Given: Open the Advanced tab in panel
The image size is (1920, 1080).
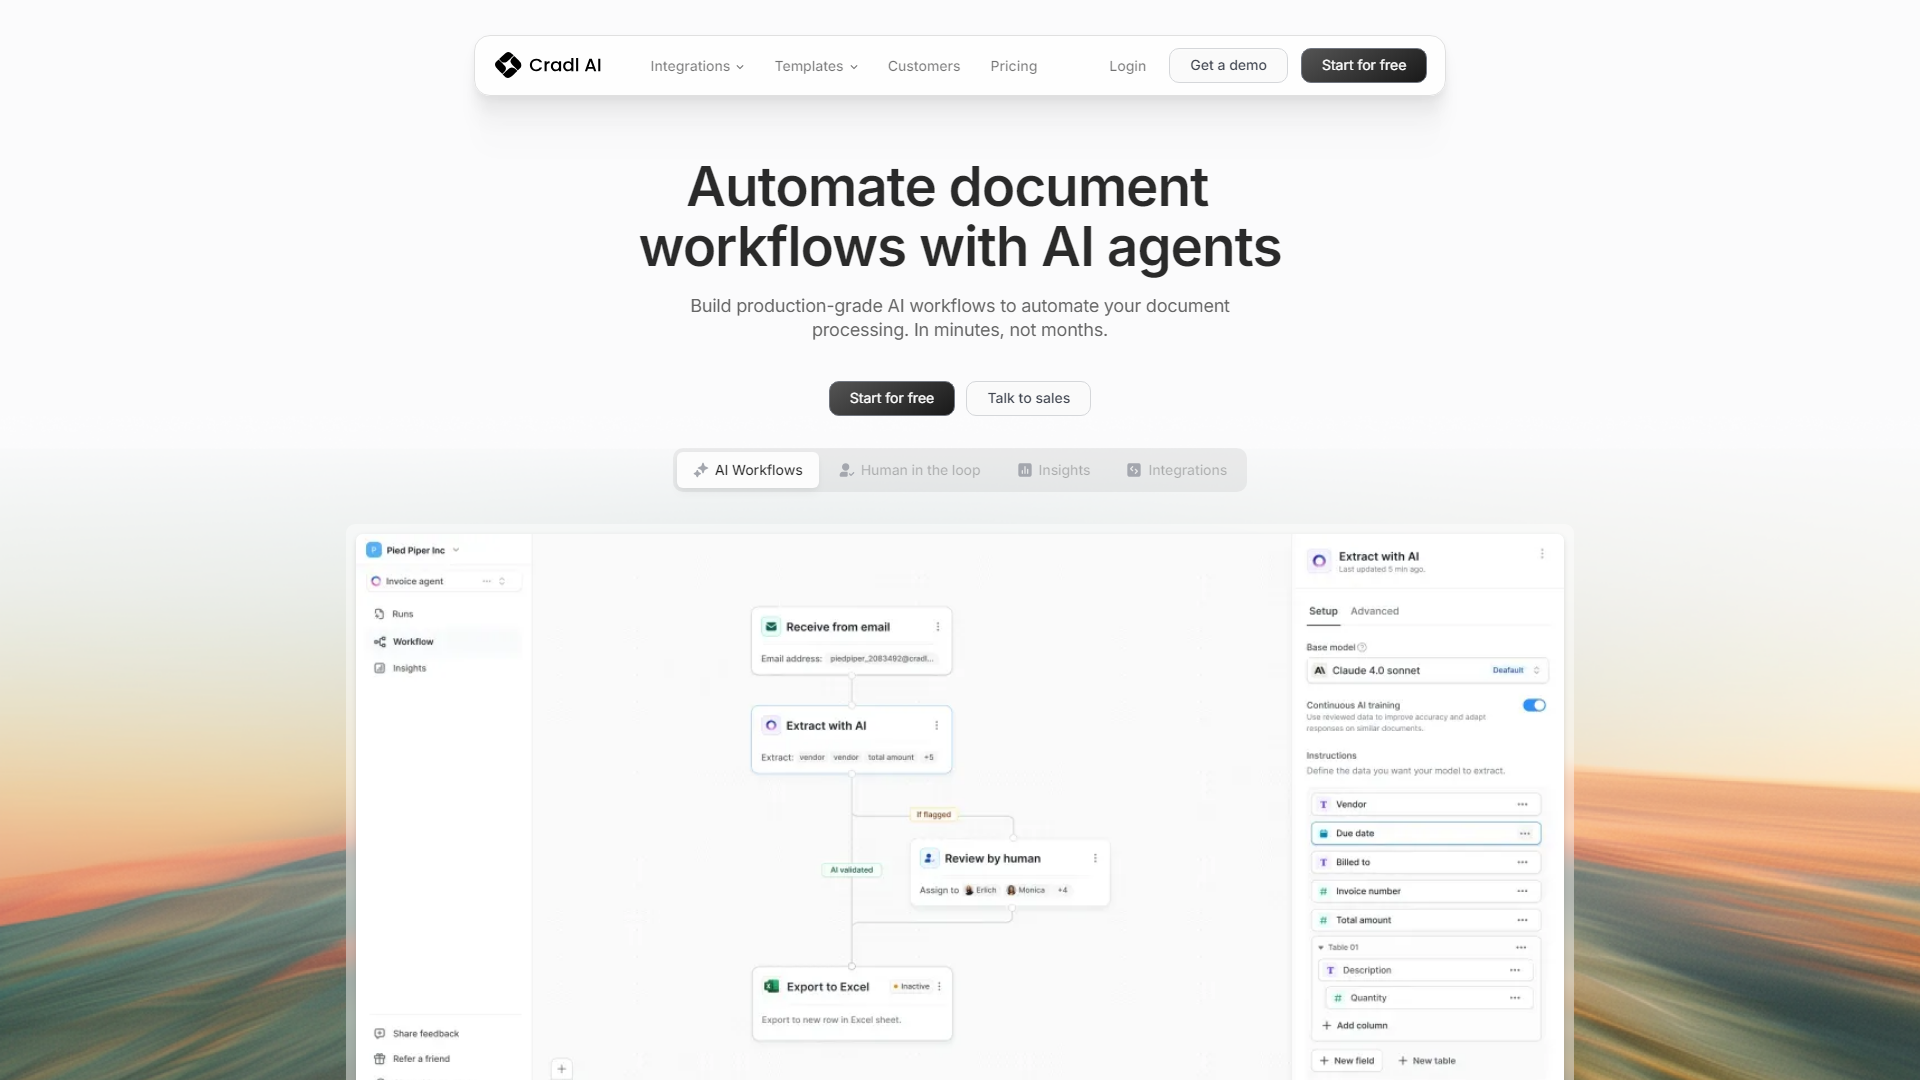Looking at the screenshot, I should click(1374, 611).
